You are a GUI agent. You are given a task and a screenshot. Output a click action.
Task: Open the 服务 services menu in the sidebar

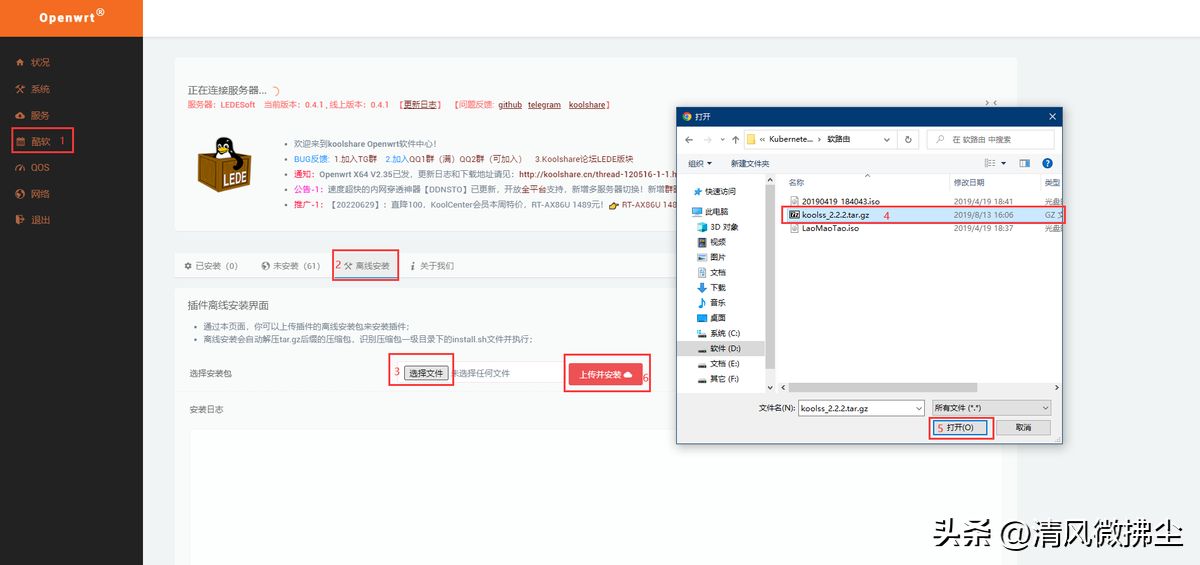pos(32,115)
